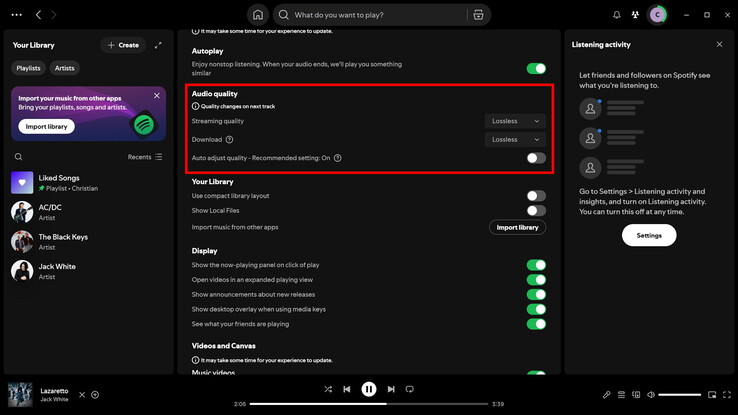Skip to next track
Viewport: 738px width, 415px height.
[x=391, y=389]
